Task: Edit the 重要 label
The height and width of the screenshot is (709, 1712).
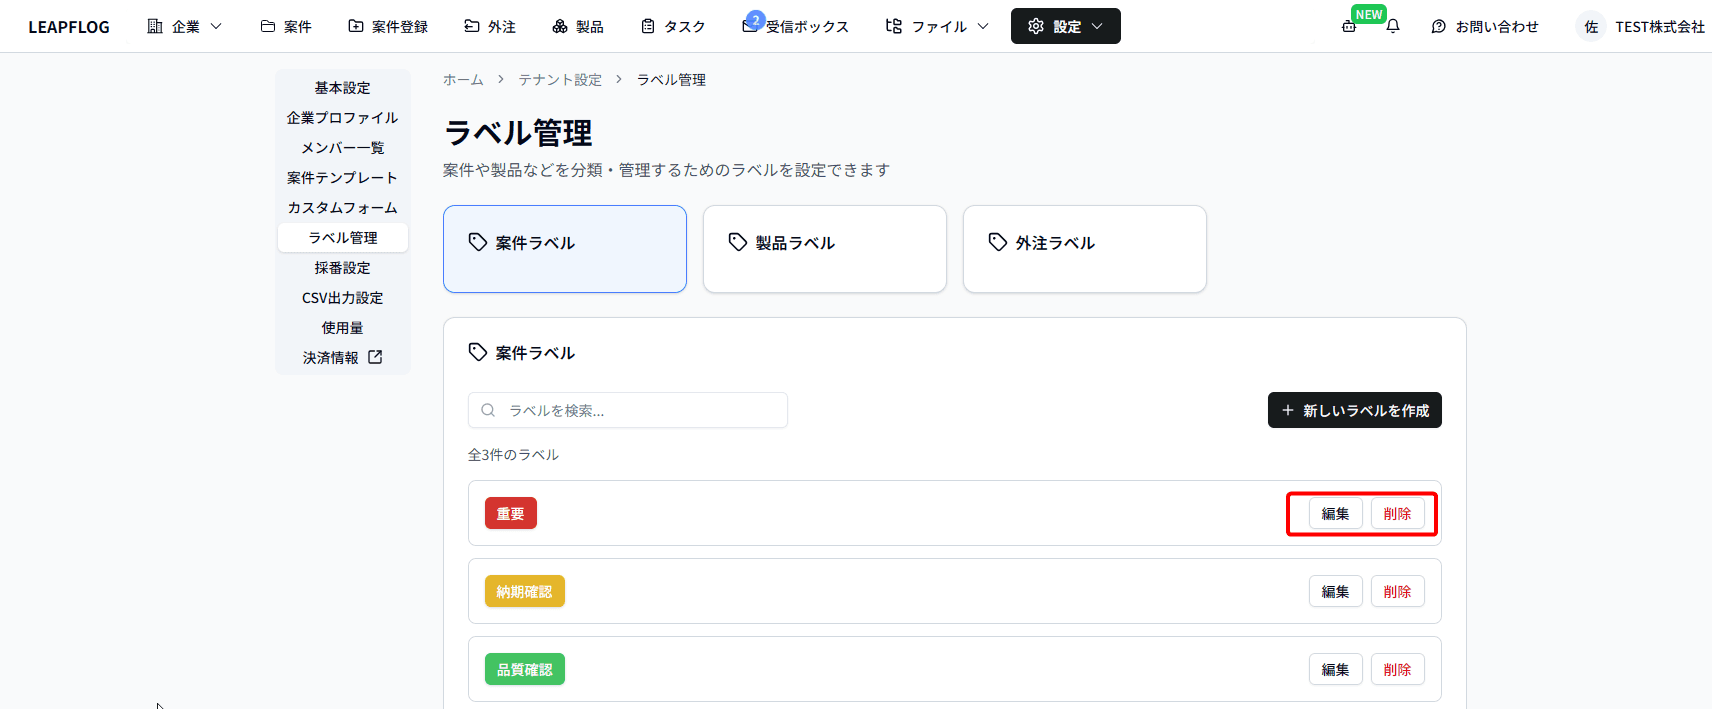Action: pyautogui.click(x=1336, y=513)
